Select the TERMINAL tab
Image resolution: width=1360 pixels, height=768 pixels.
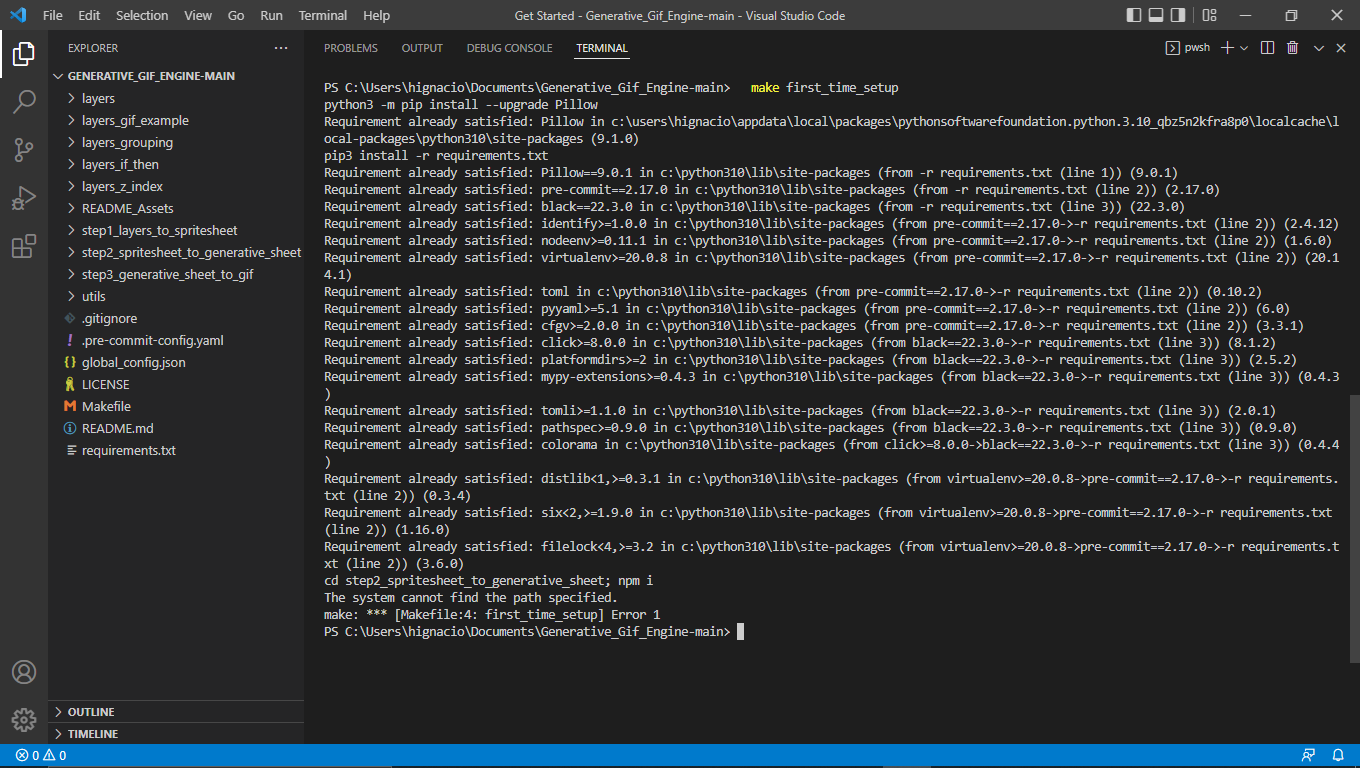coord(602,48)
